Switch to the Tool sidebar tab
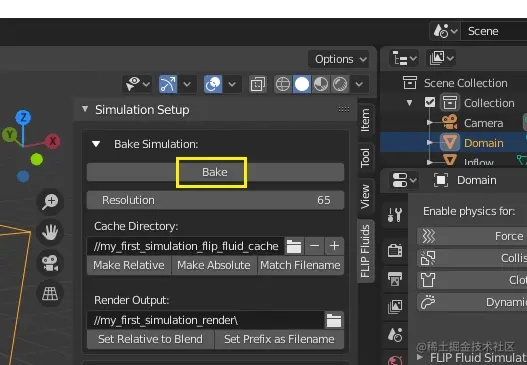This screenshot has height=365, width=527. pyautogui.click(x=365, y=157)
